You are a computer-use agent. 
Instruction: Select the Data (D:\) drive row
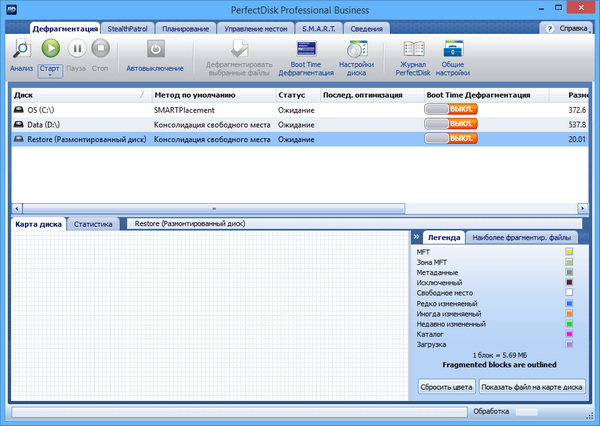click(x=80, y=124)
